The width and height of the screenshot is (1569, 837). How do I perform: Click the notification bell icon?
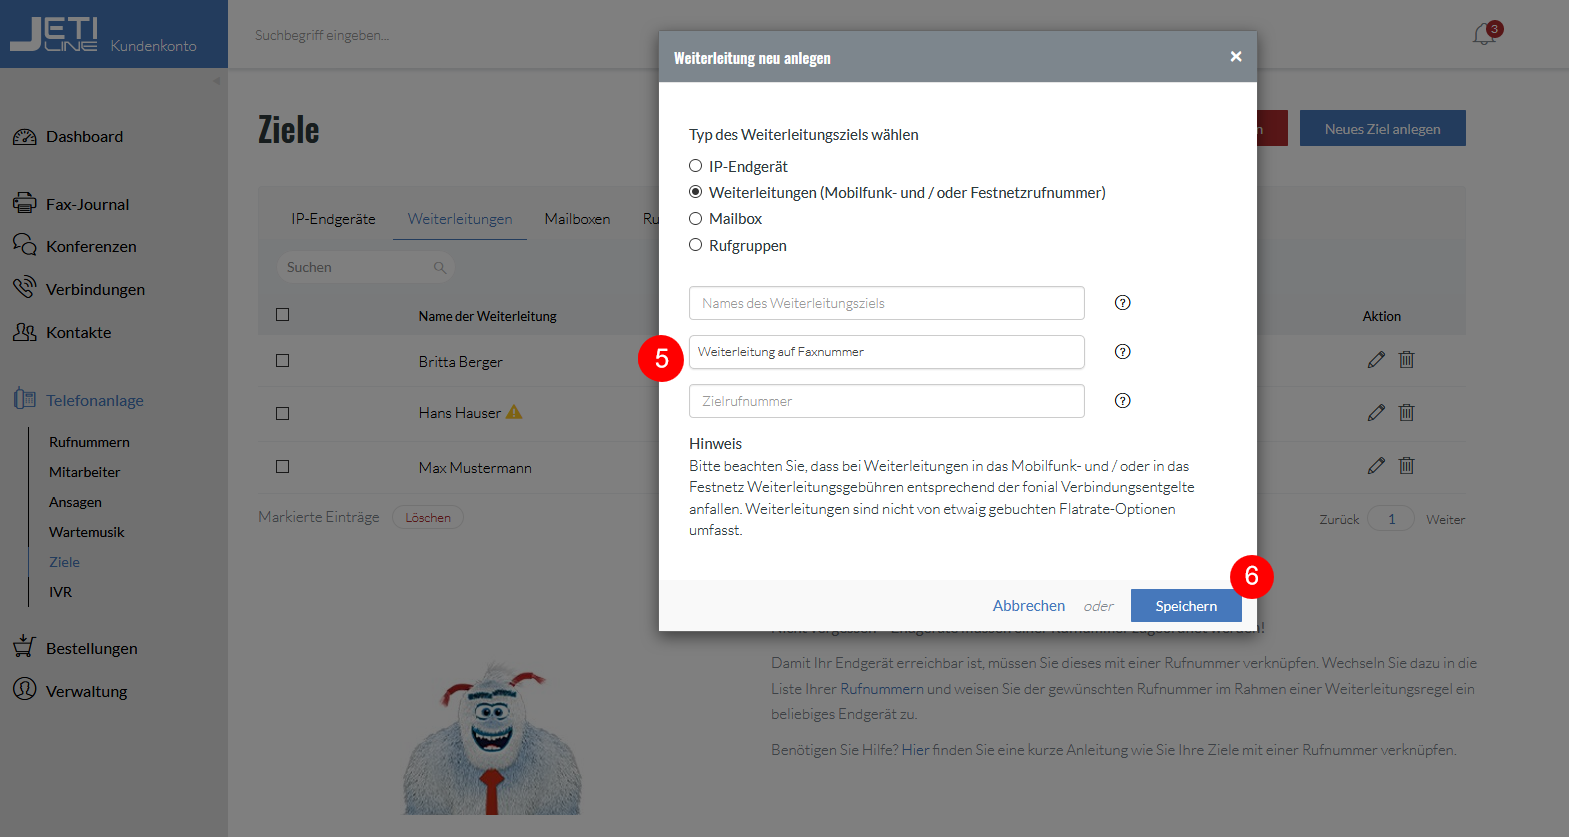point(1484,35)
